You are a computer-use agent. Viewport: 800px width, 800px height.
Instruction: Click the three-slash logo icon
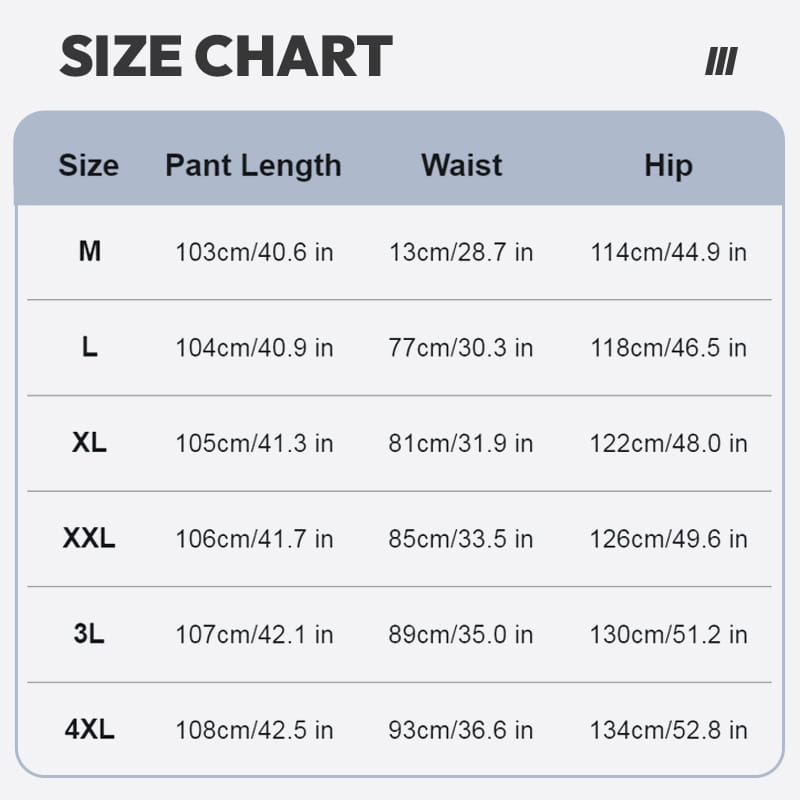[x=721, y=61]
